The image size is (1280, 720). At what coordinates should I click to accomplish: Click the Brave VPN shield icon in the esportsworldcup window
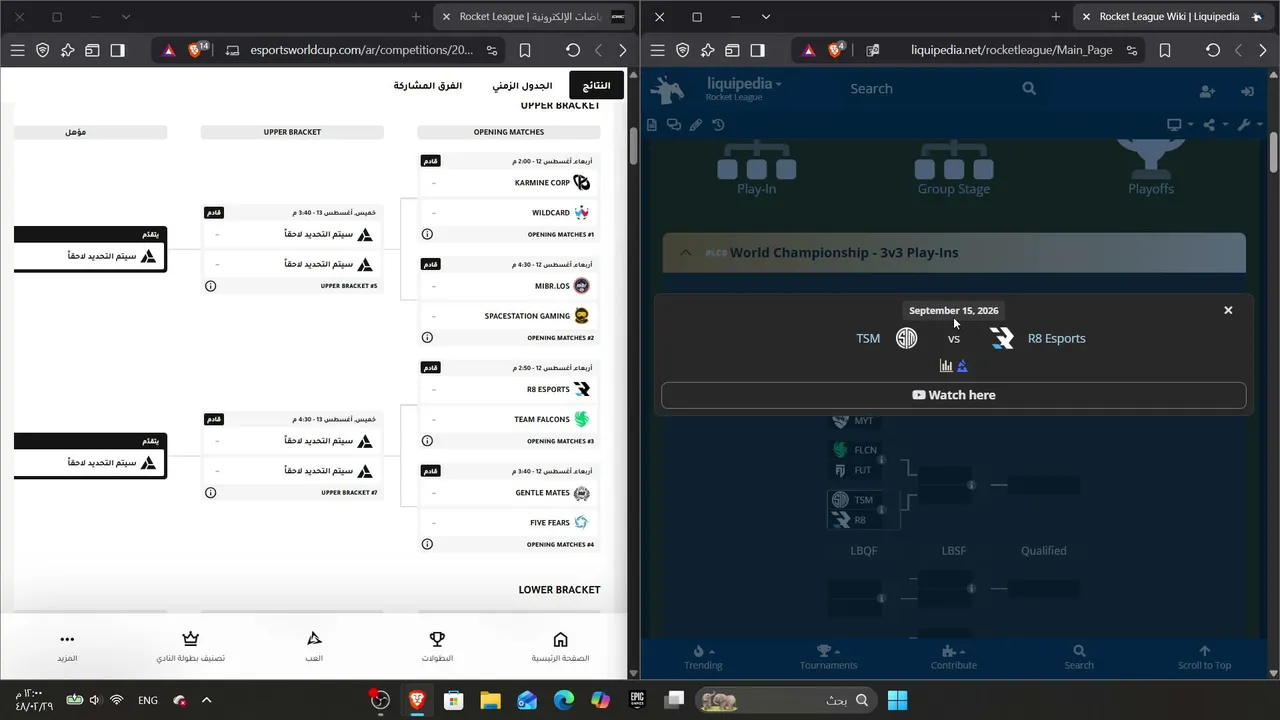tap(42, 50)
